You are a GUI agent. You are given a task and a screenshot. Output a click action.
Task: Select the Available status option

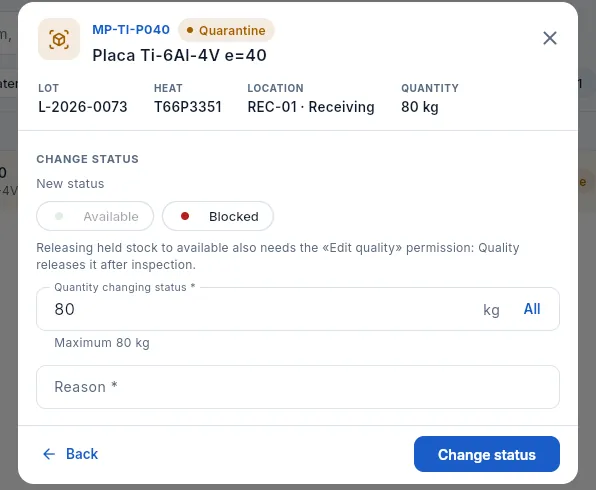coord(95,216)
